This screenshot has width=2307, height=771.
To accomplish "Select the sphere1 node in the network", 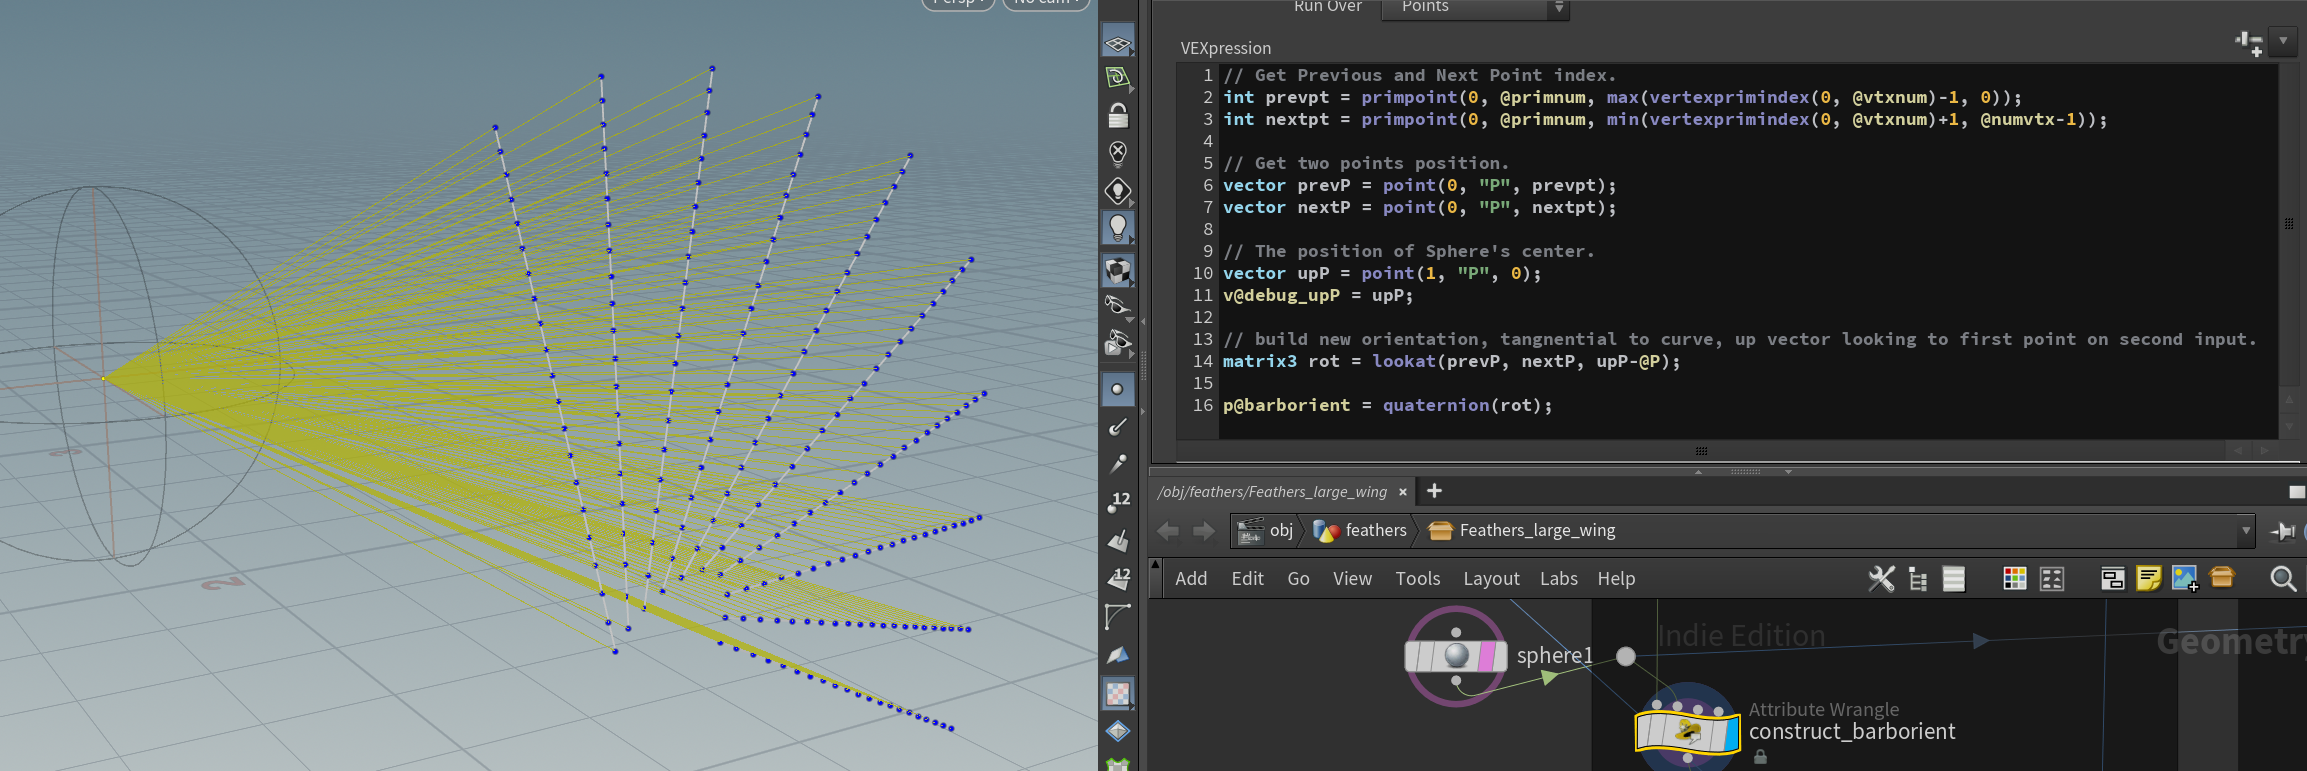I will (1455, 656).
